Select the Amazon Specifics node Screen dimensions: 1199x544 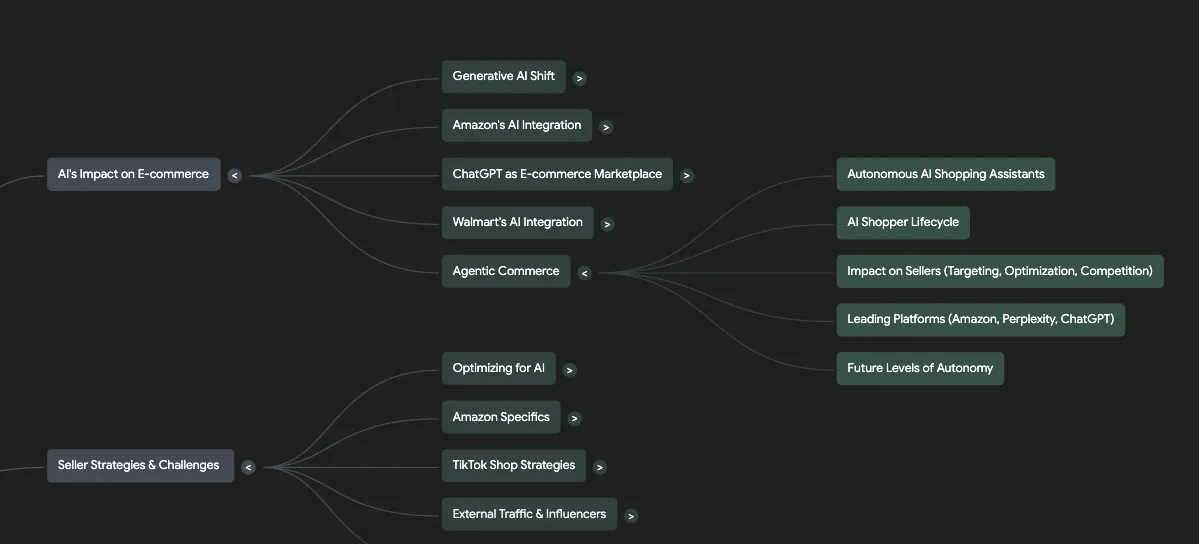(x=501, y=417)
